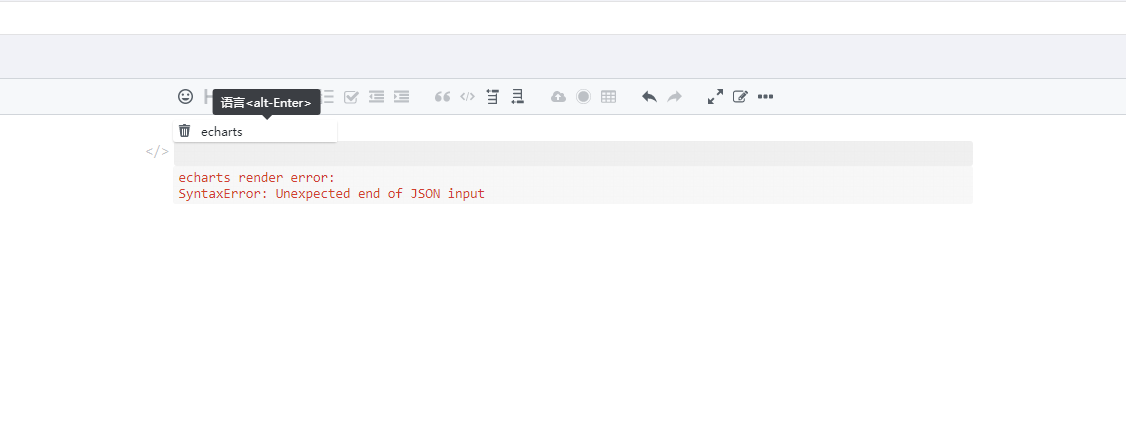Open the edit mode switcher

(x=740, y=96)
